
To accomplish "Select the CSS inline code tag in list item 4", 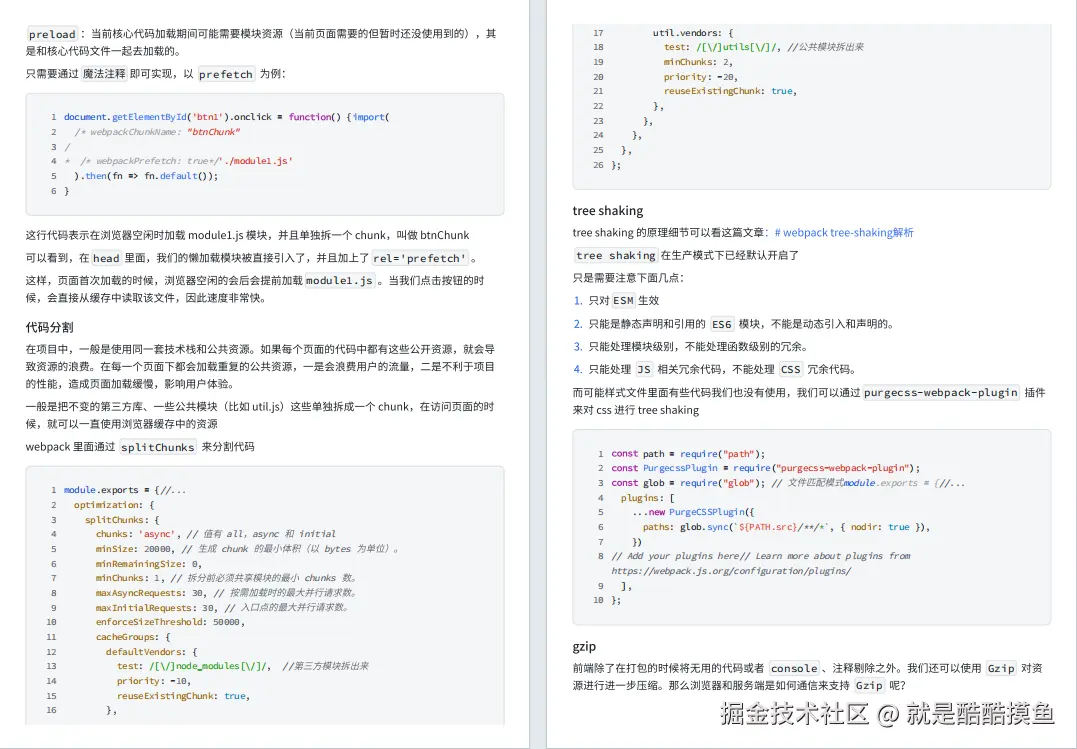I will click(790, 368).
